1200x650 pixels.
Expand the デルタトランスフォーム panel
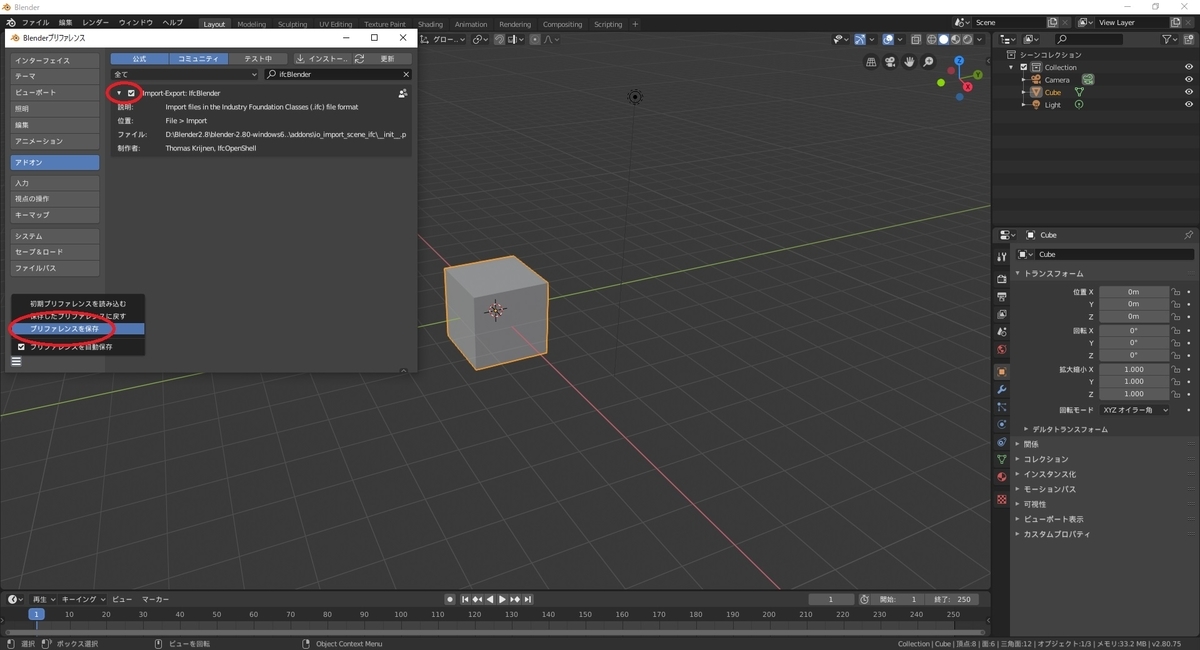(1027, 429)
